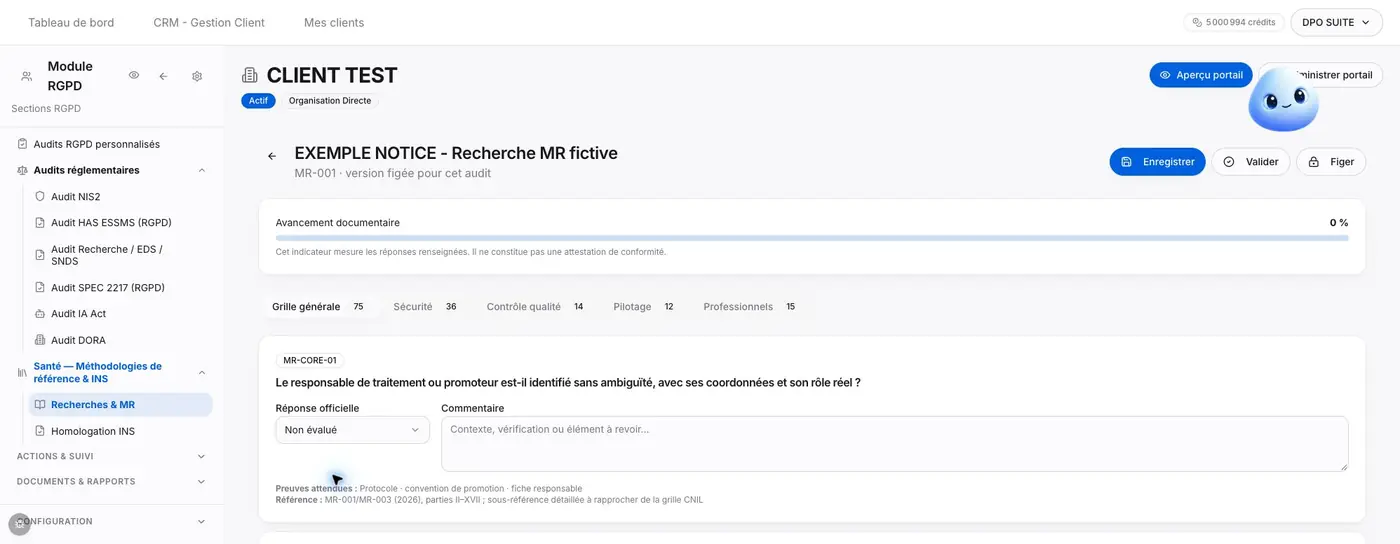Screen dimensions: 1400x544
Task: Click the file icon of Audit Recherche / EDS
Action: coord(40,255)
